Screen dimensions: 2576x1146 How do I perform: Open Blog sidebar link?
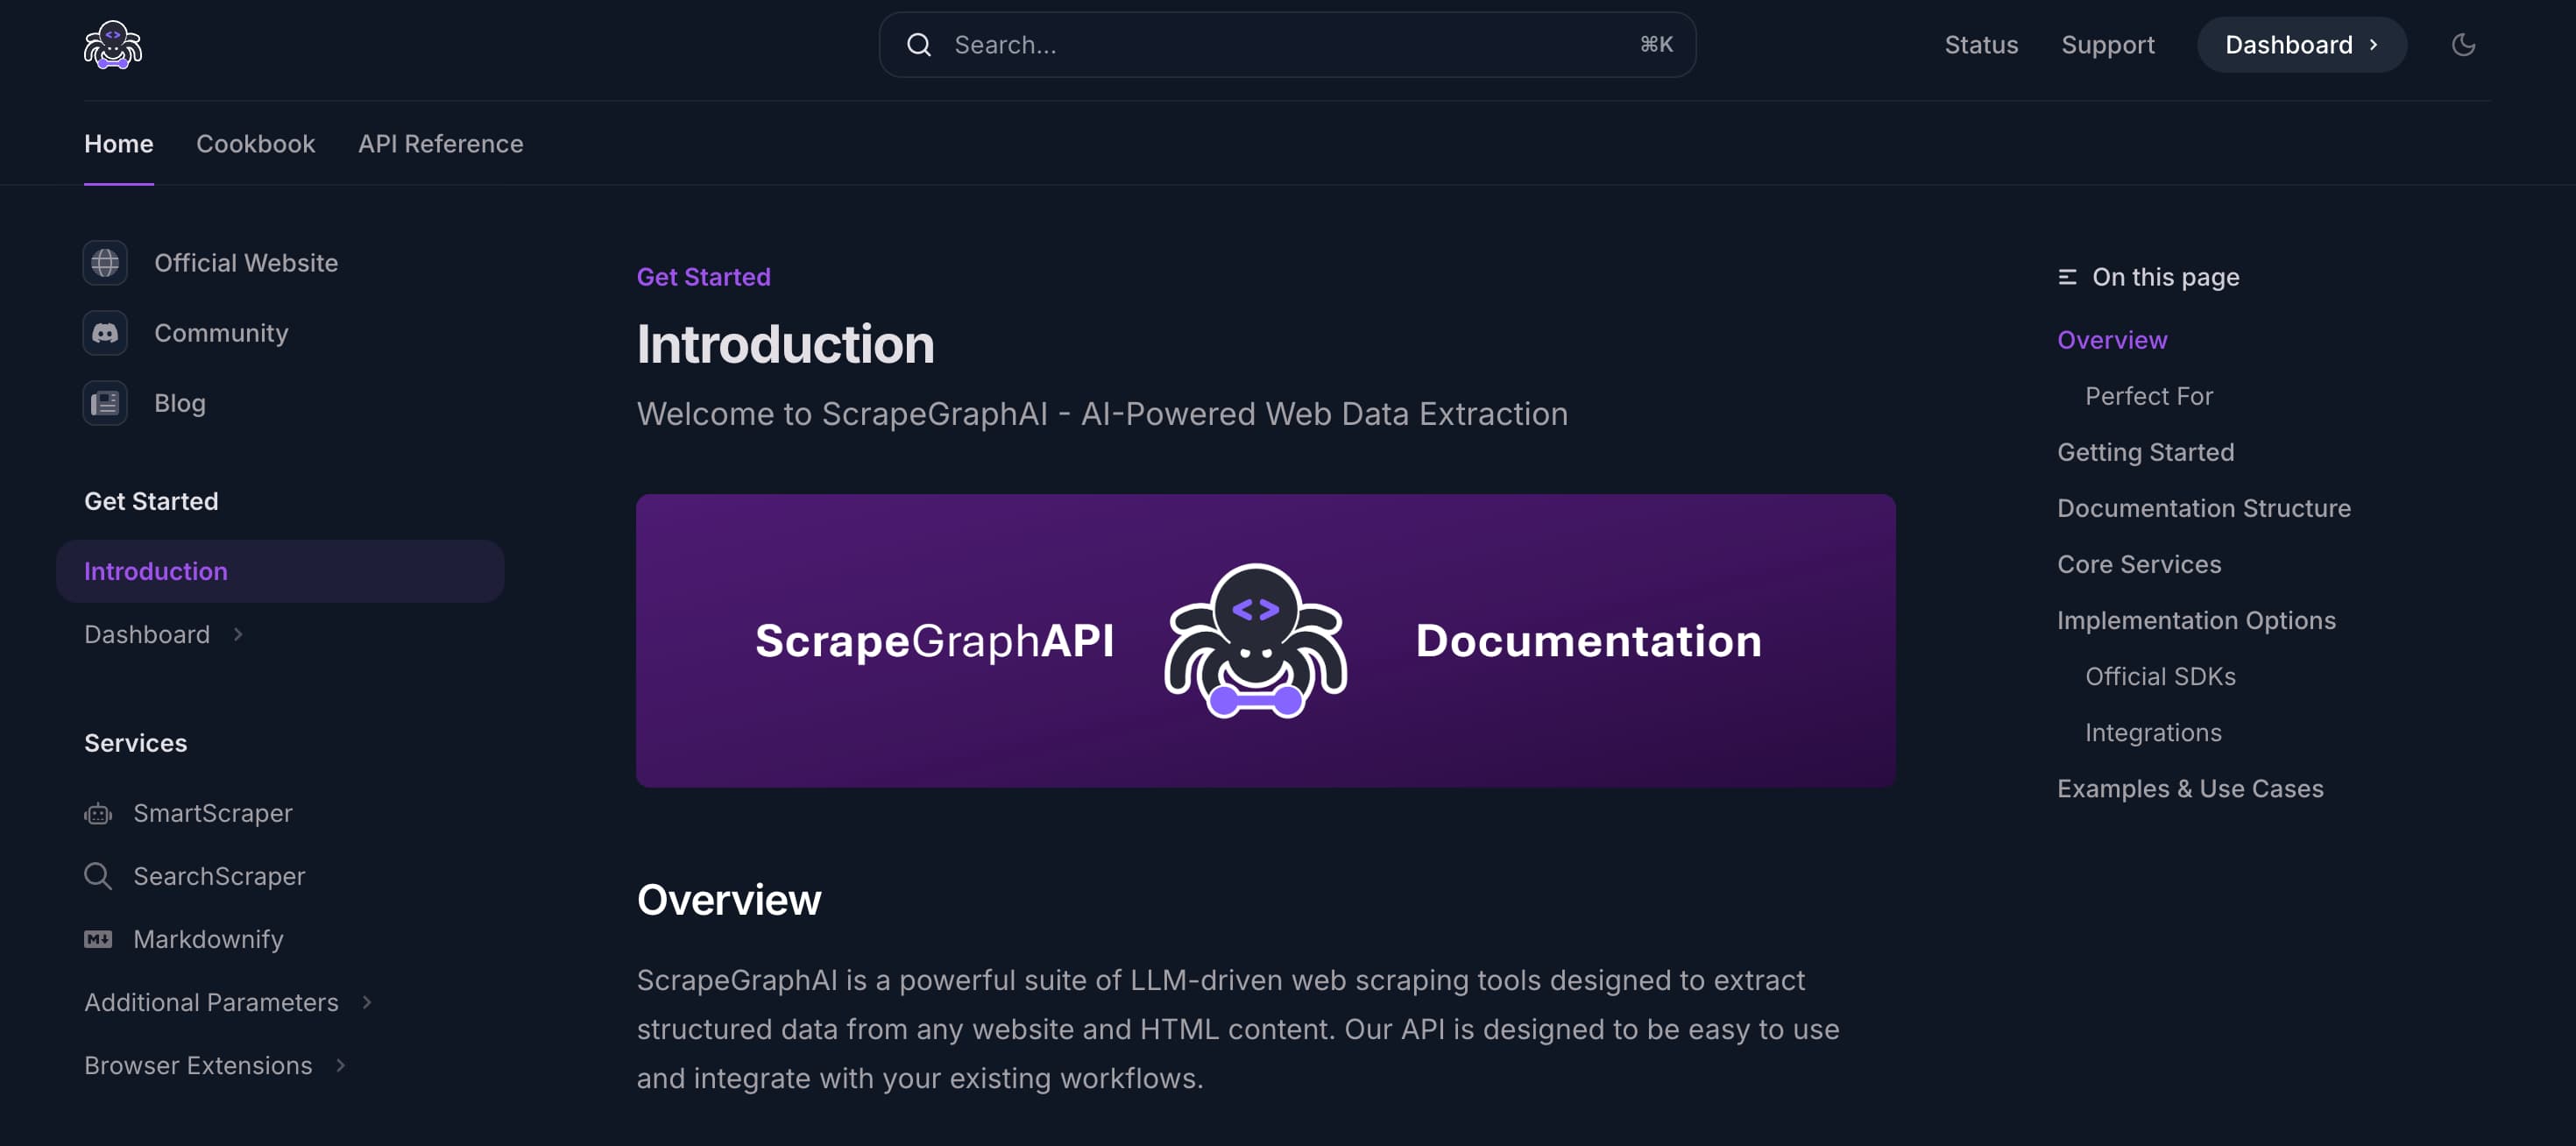click(x=180, y=403)
